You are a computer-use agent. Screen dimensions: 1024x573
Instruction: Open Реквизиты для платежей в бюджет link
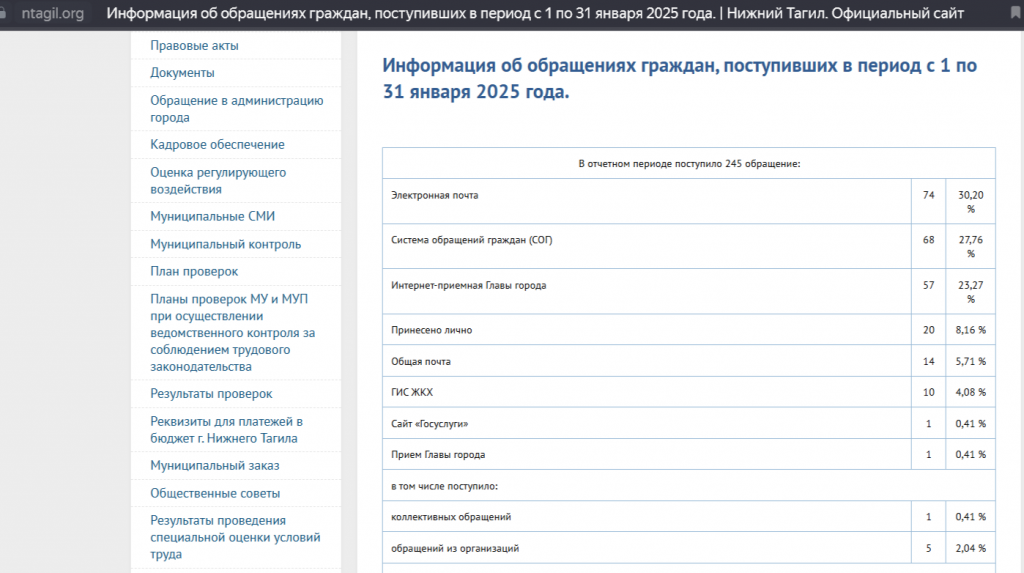(x=226, y=430)
